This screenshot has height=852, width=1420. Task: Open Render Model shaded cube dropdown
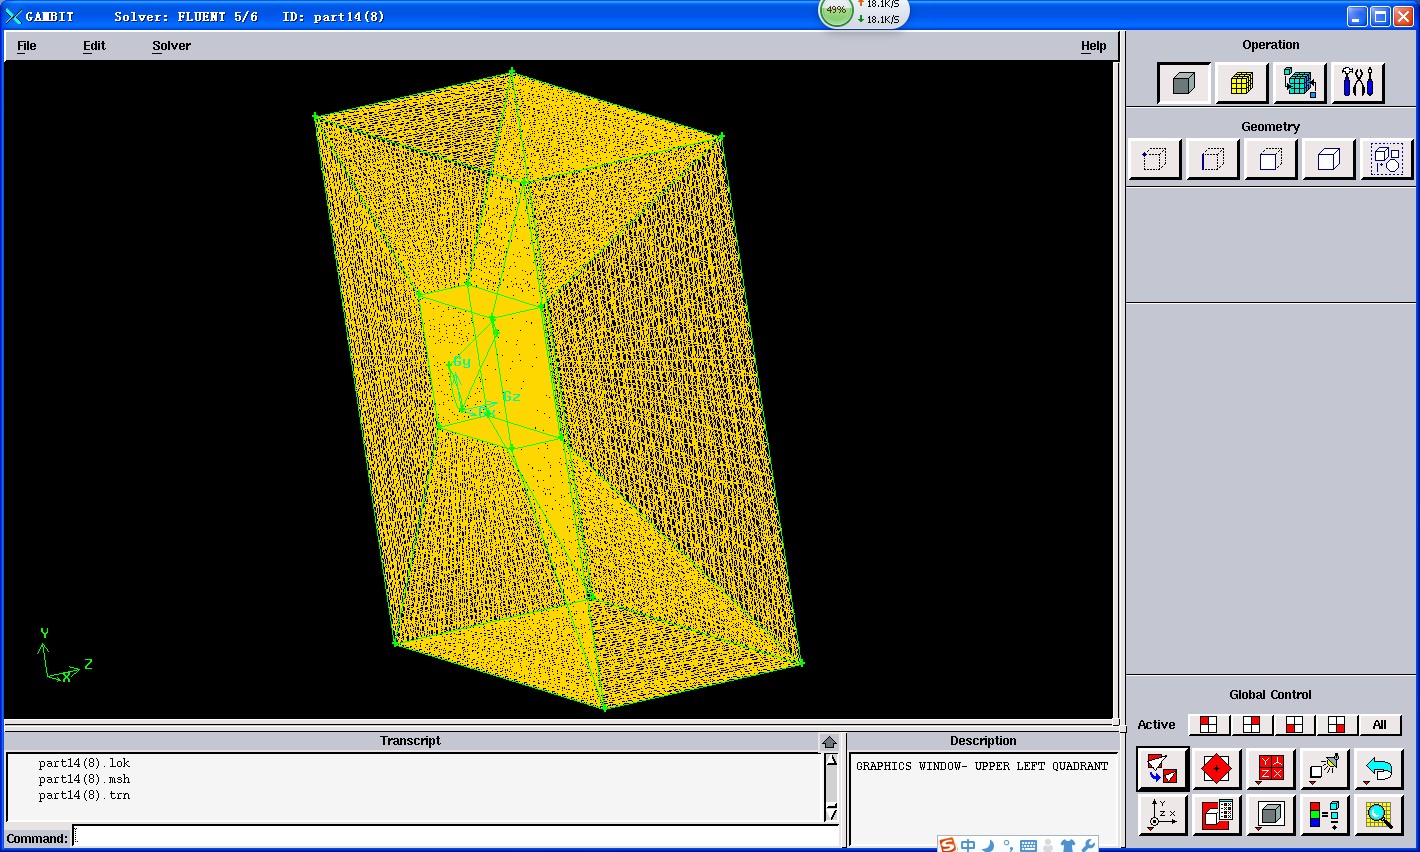(x=1271, y=815)
